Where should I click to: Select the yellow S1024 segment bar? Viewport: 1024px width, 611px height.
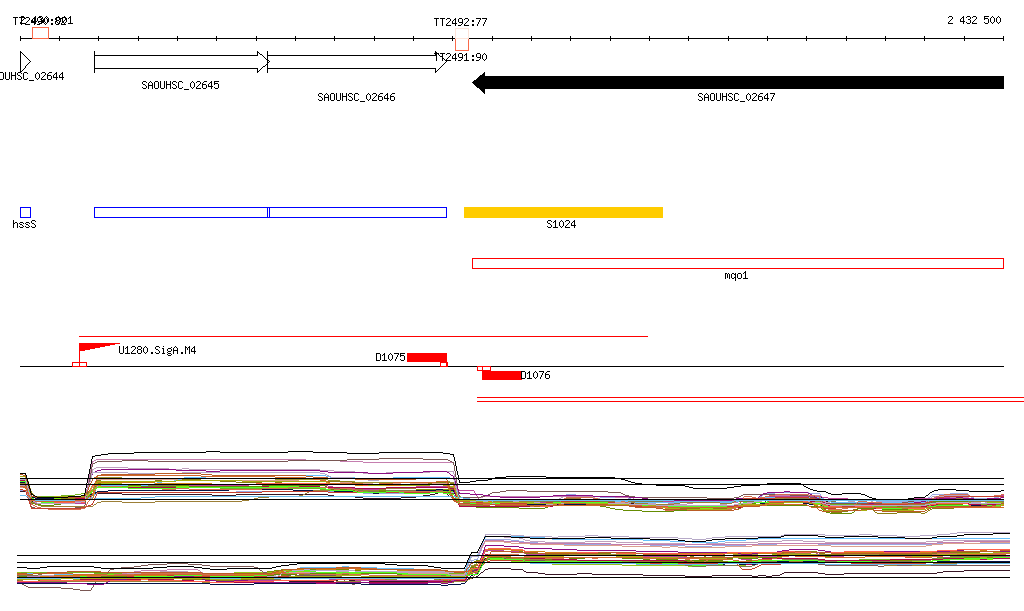tap(564, 212)
